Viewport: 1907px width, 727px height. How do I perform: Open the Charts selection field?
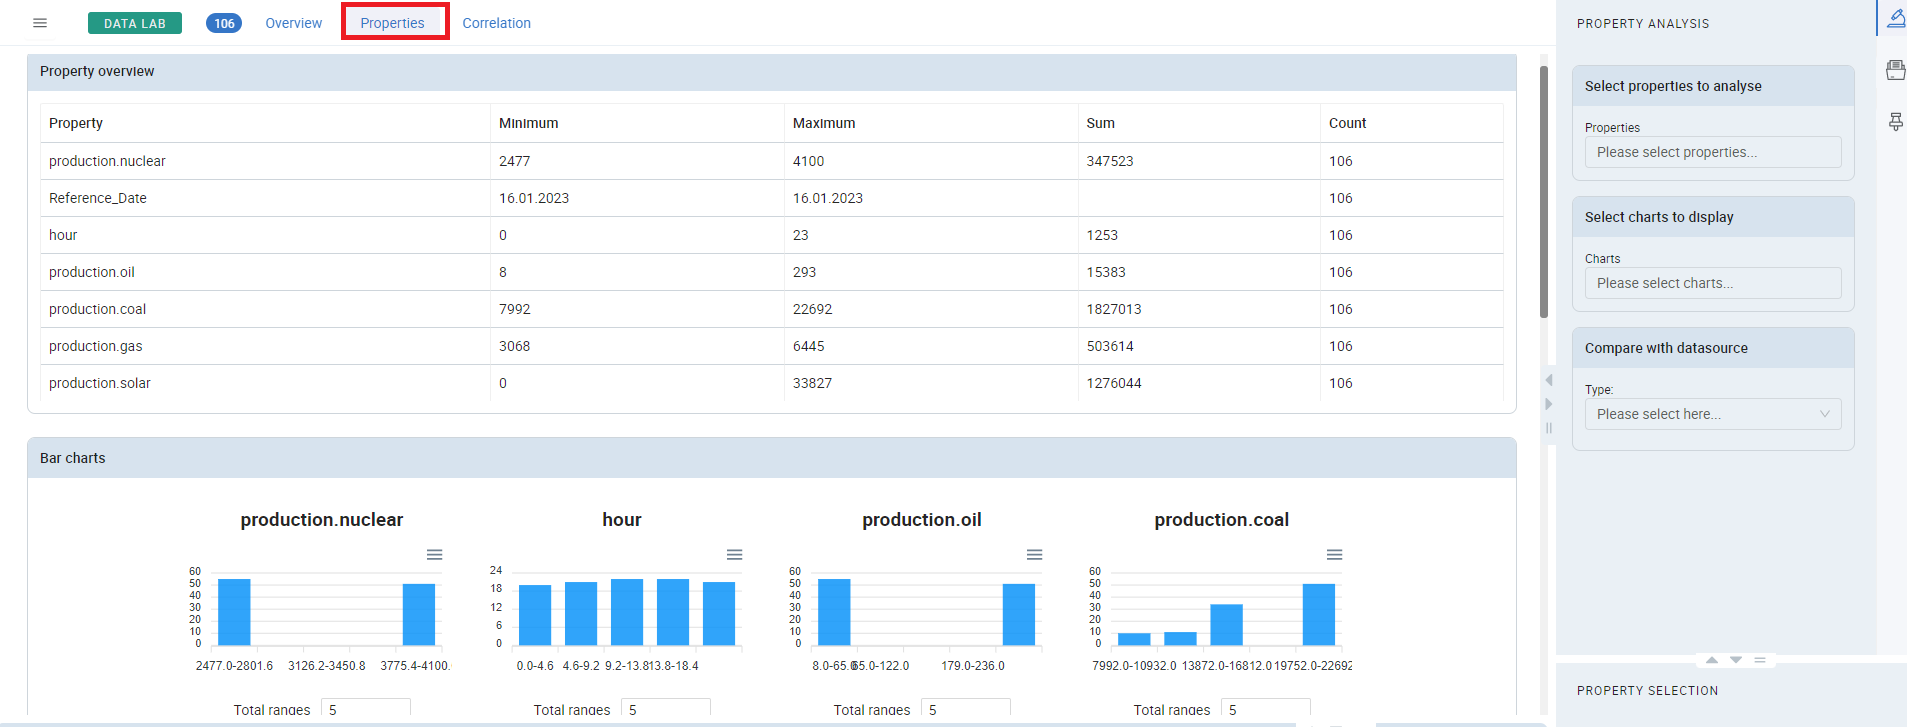click(1713, 283)
